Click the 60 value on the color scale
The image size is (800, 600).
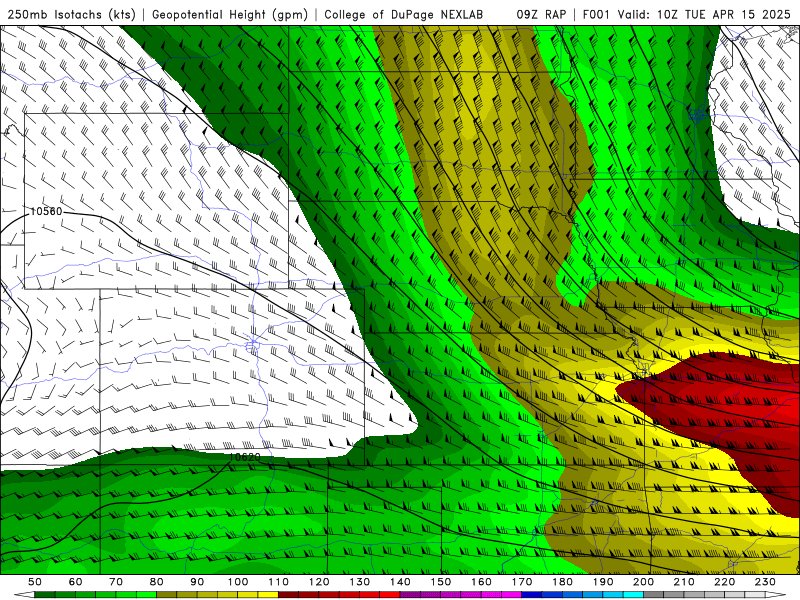pos(76,582)
